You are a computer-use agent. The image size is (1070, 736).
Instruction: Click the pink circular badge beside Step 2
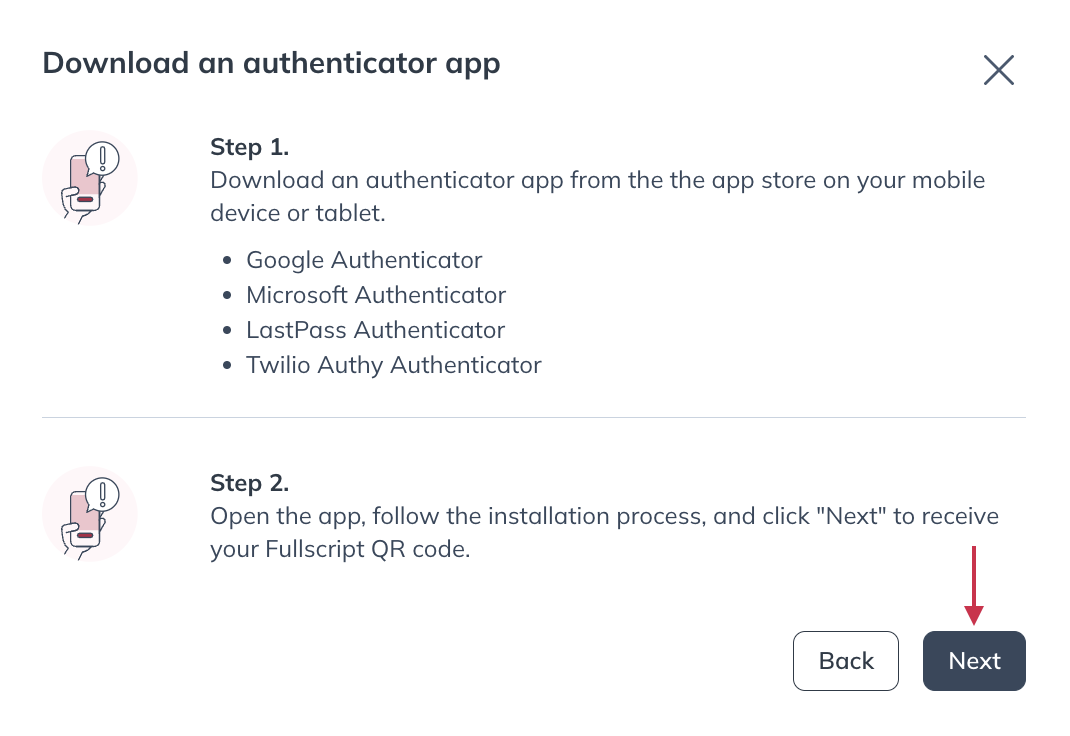(90, 514)
